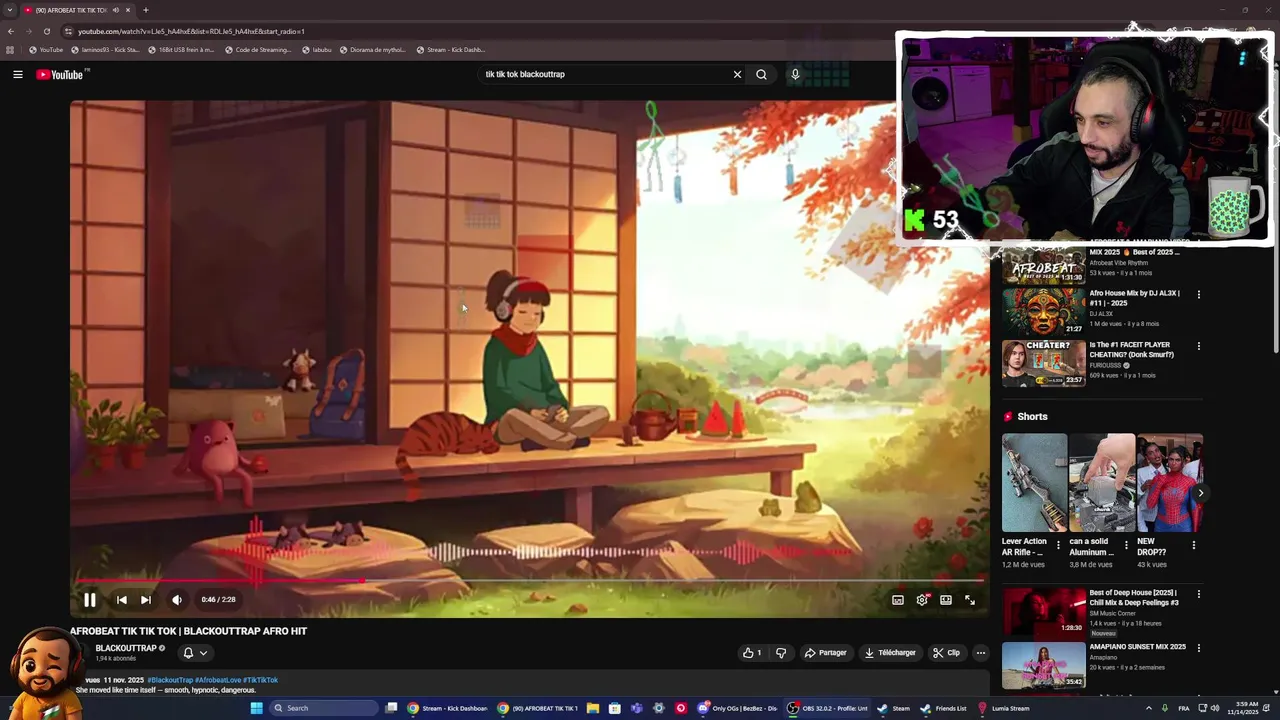Open the labubu bookmark

316,49
